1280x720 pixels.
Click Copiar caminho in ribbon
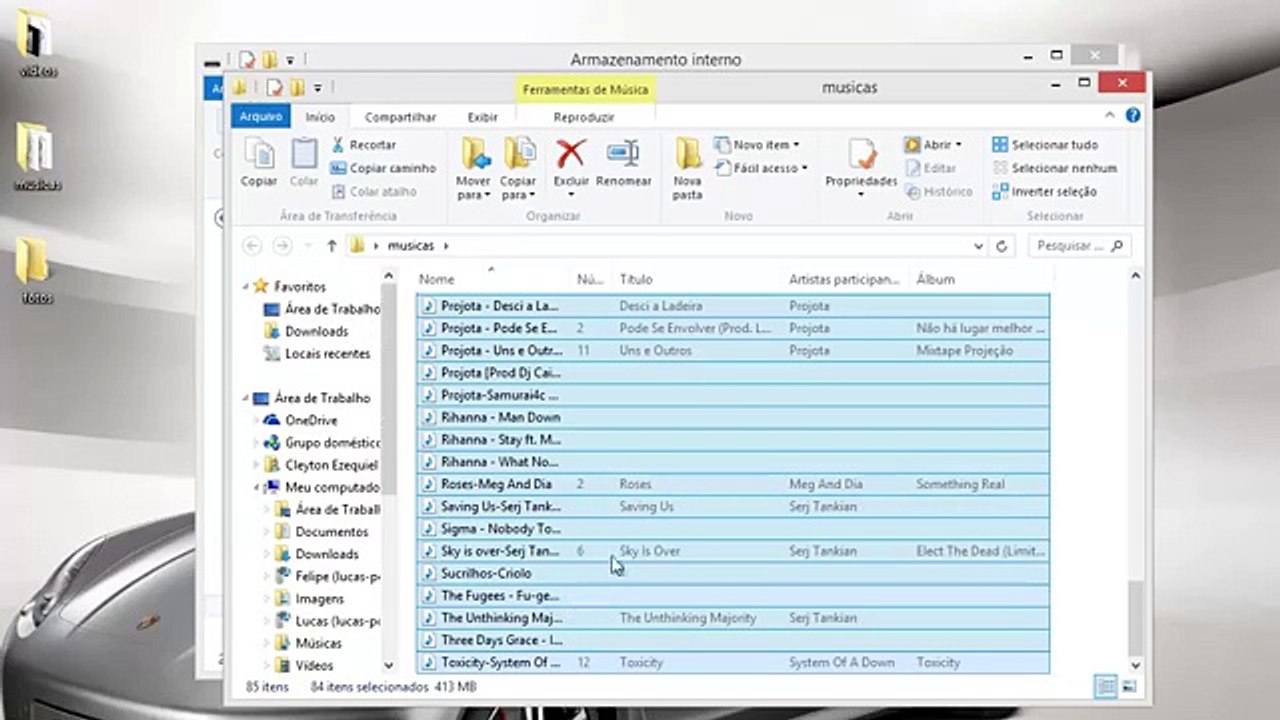click(x=383, y=168)
